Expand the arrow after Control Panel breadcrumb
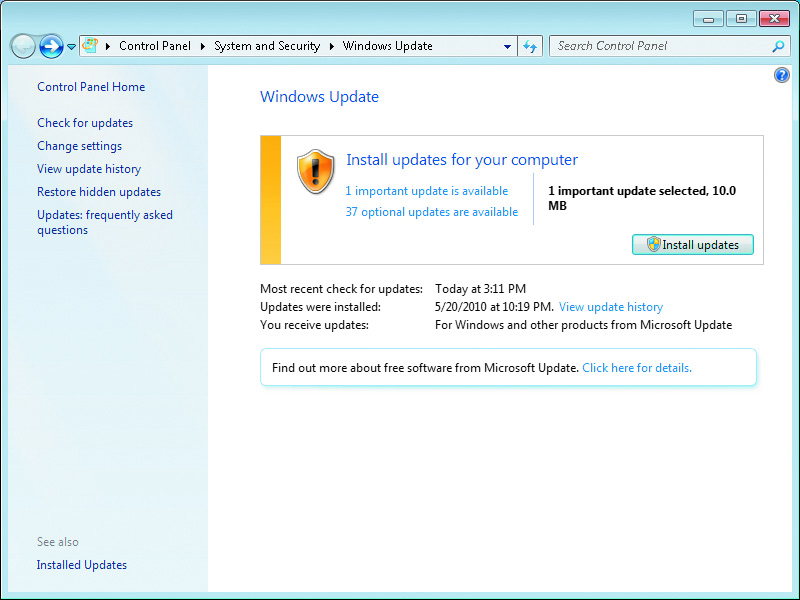The image size is (800, 600). pyautogui.click(x=203, y=46)
